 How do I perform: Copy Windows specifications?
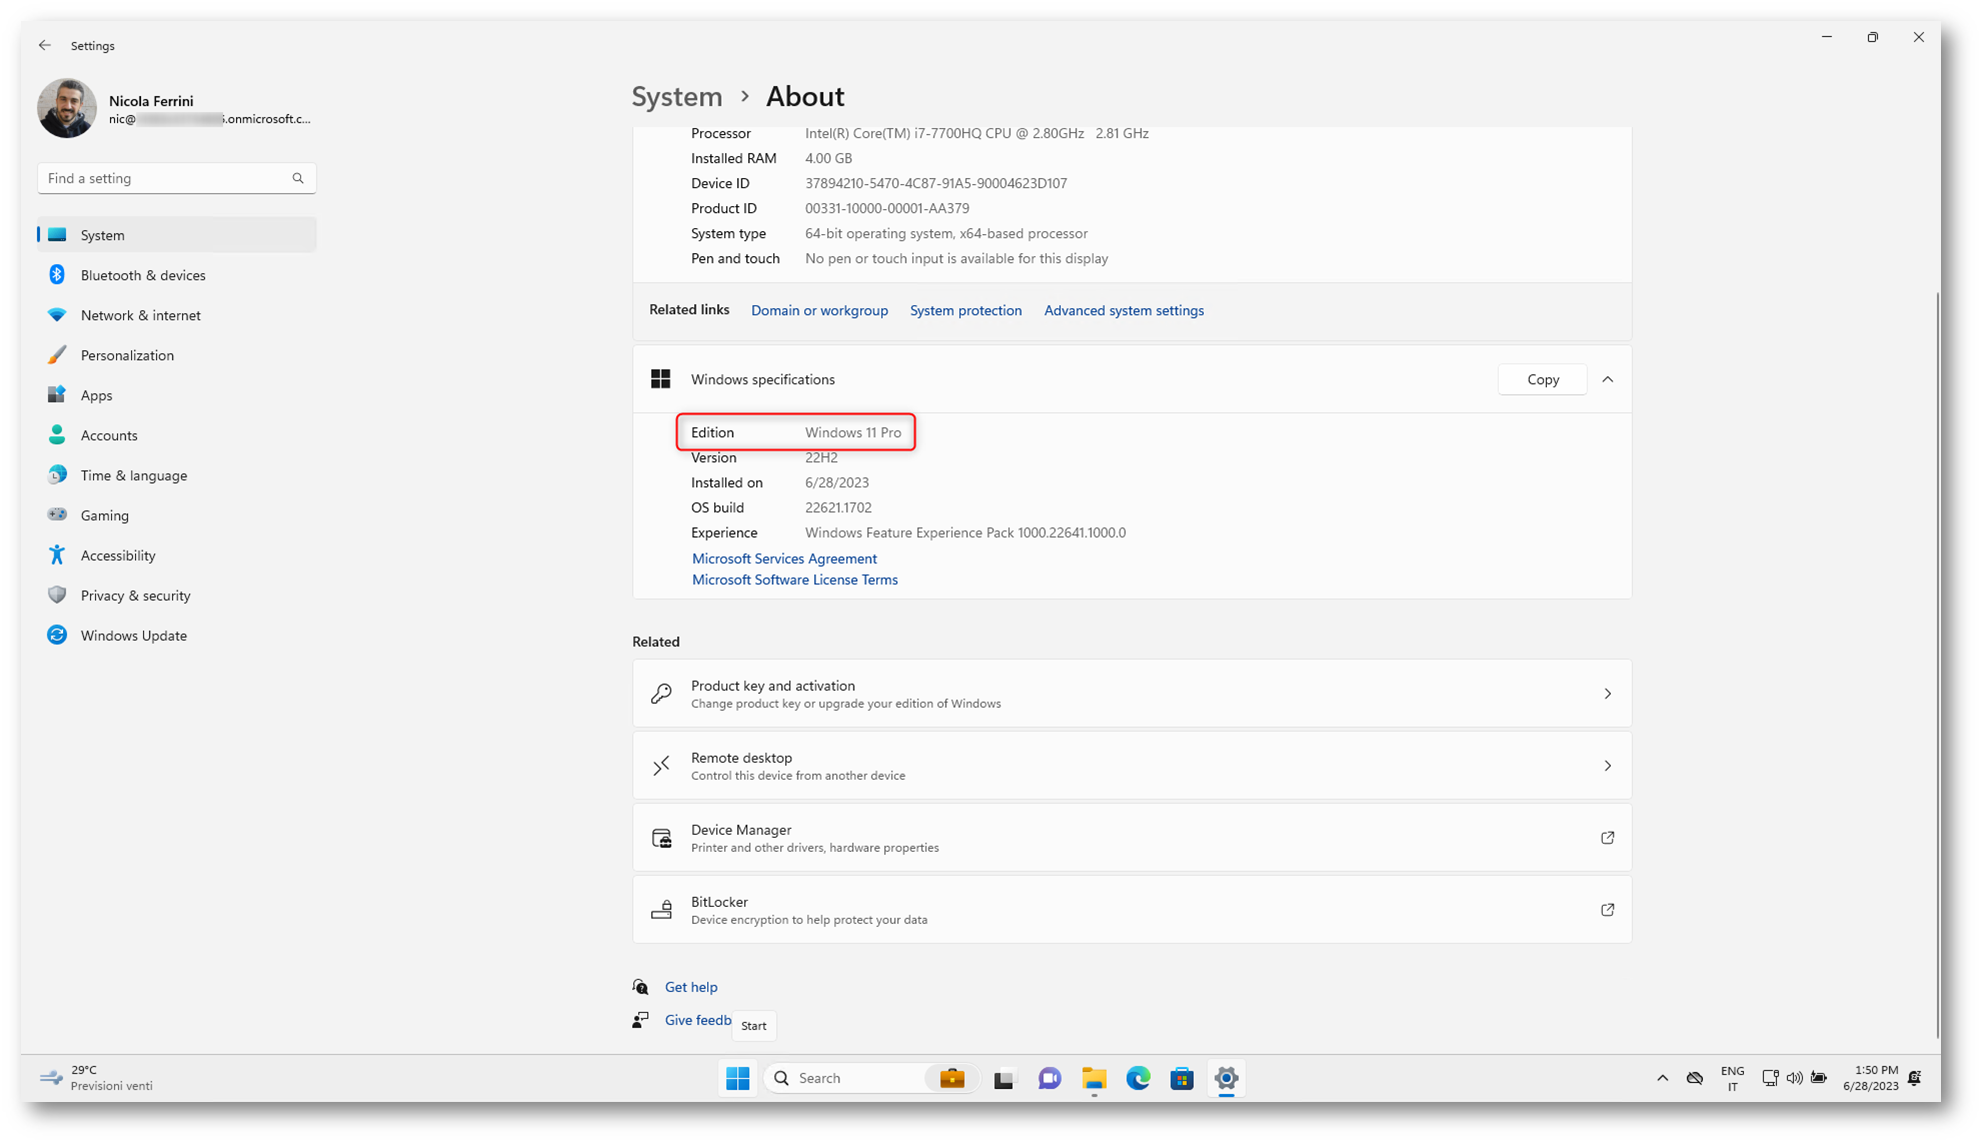(1542, 379)
